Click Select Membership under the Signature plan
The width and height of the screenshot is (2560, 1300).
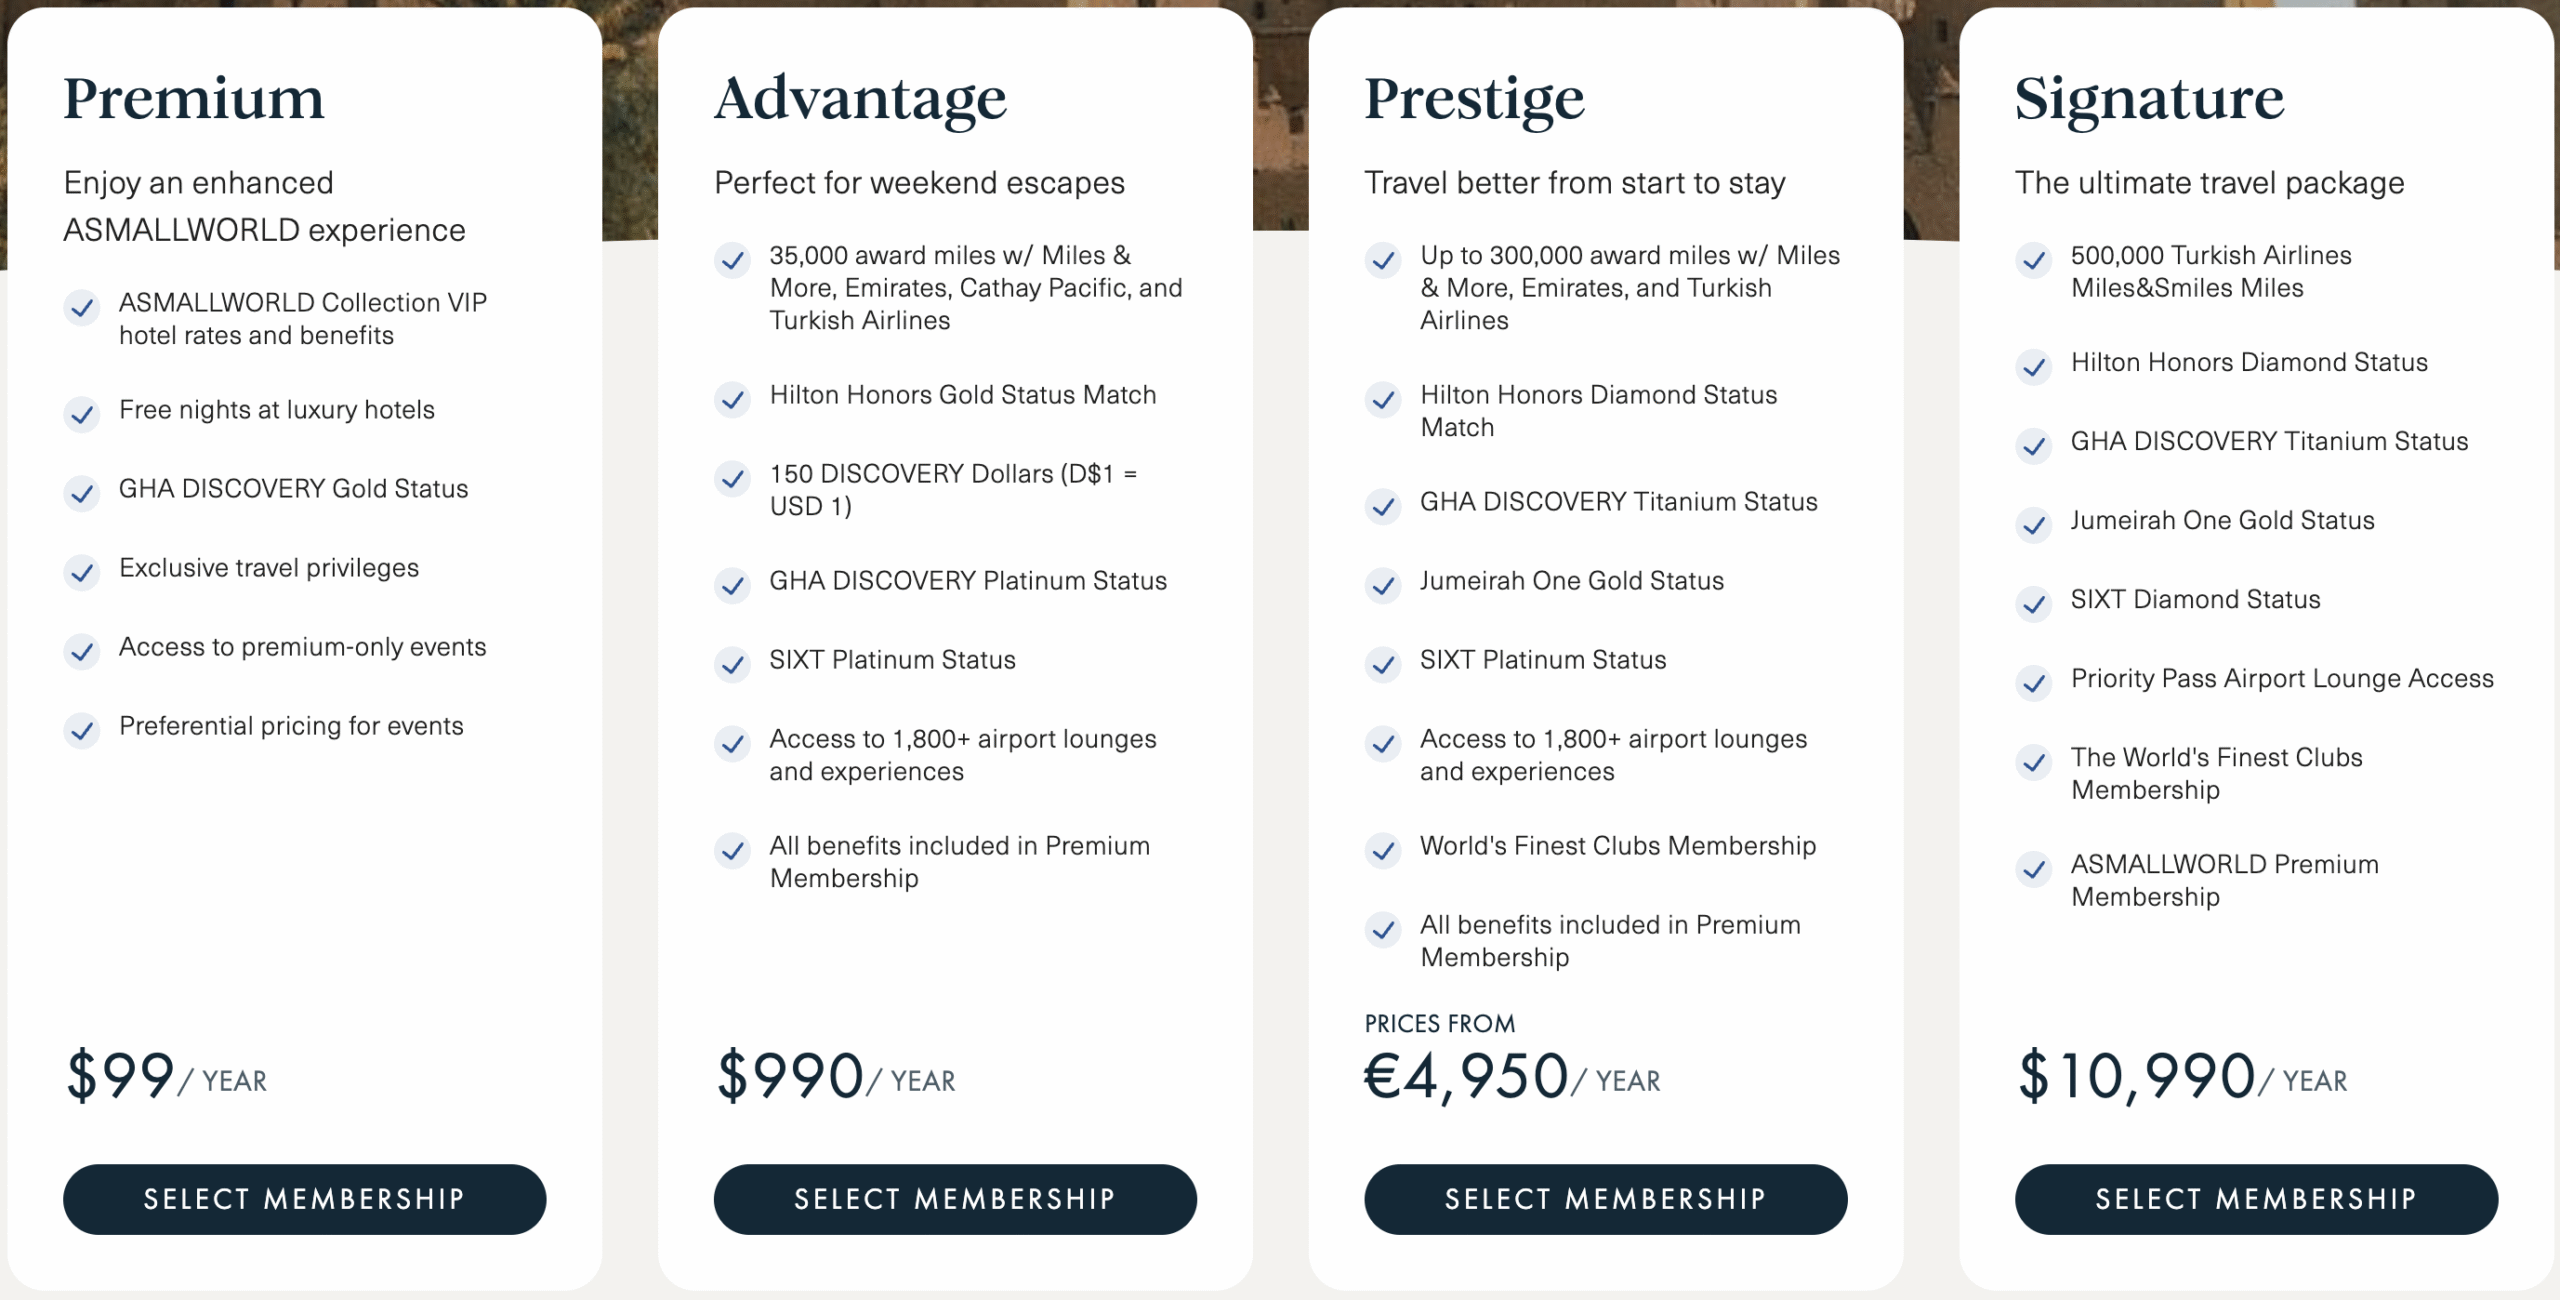tap(2256, 1199)
